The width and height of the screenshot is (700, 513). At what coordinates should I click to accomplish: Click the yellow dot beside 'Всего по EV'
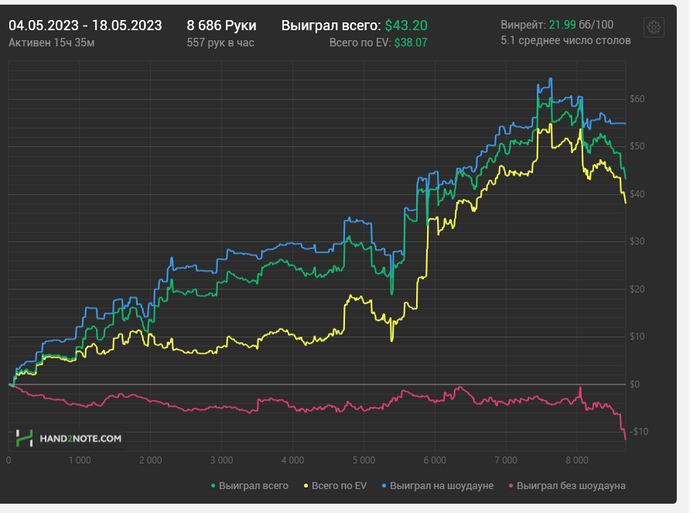[x=306, y=486]
